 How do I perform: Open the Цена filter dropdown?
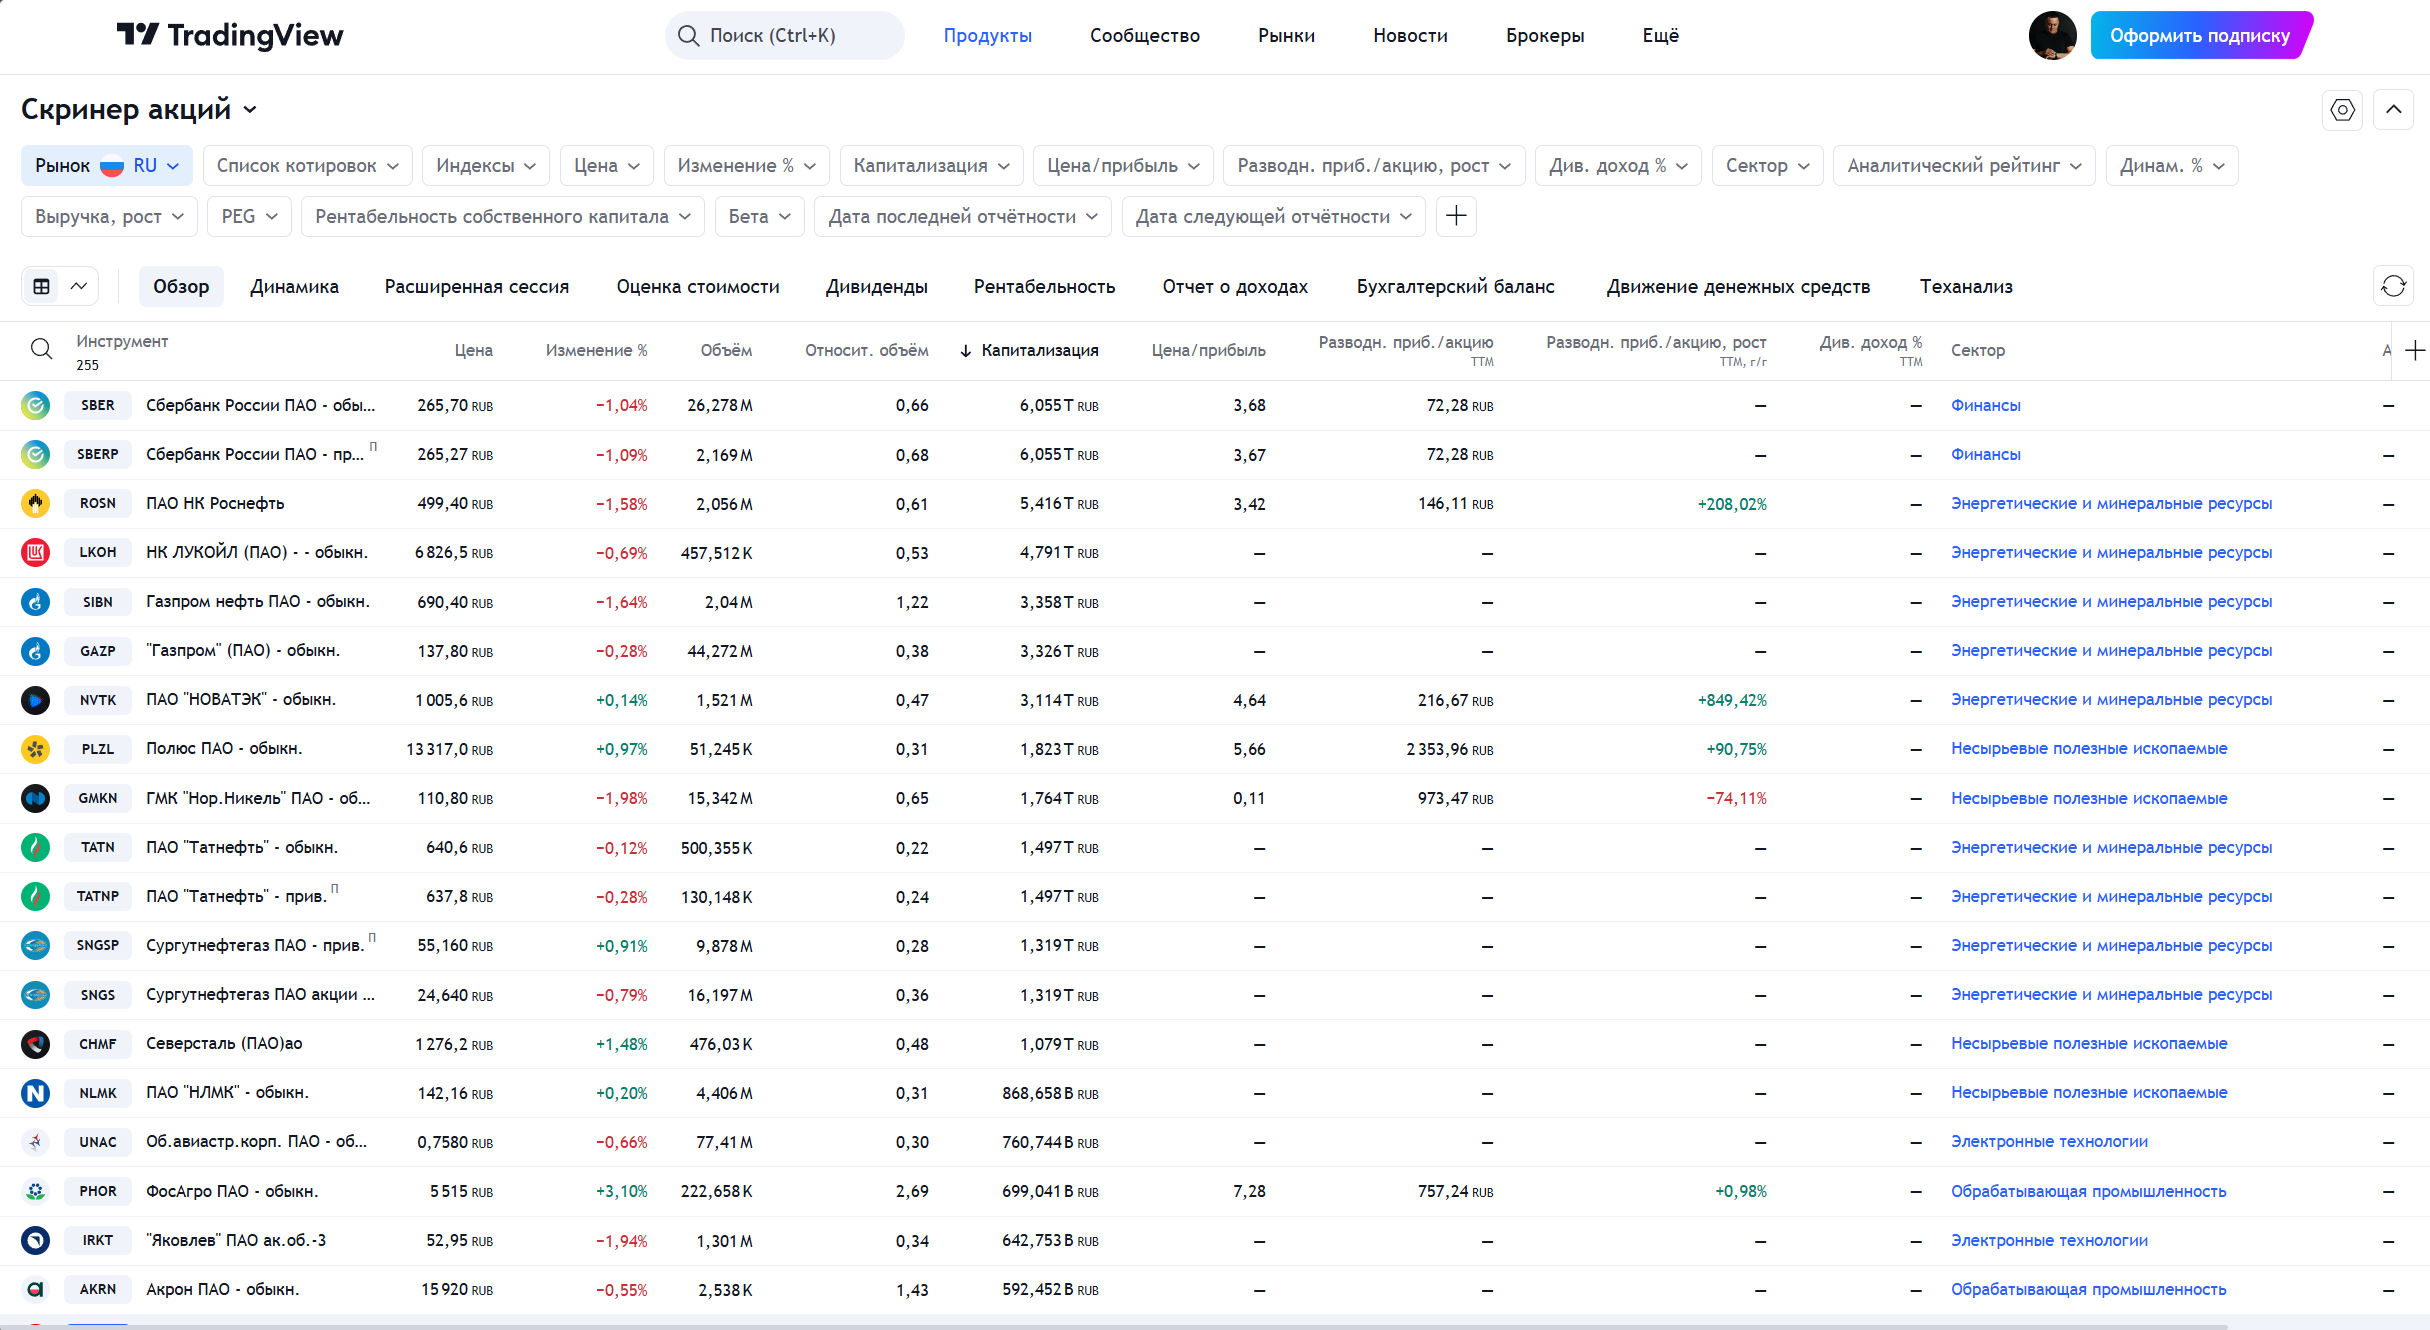[x=607, y=165]
